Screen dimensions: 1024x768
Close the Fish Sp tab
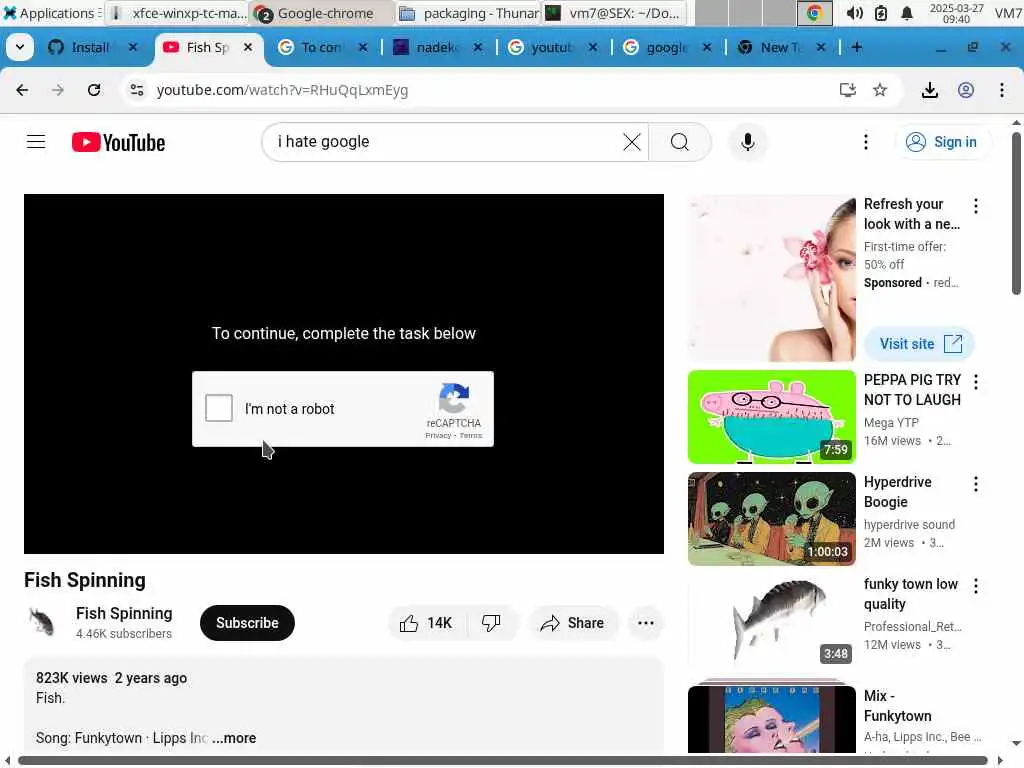click(248, 47)
